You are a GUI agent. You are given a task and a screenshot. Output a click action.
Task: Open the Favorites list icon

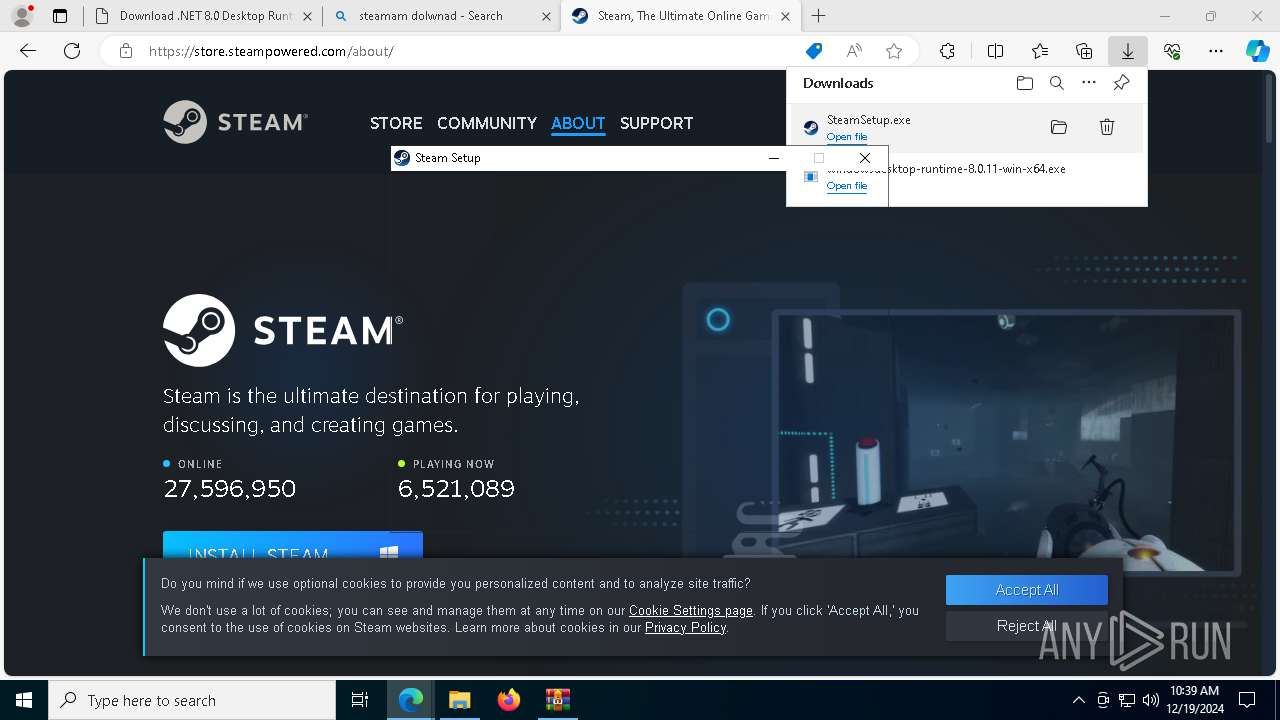1040,51
